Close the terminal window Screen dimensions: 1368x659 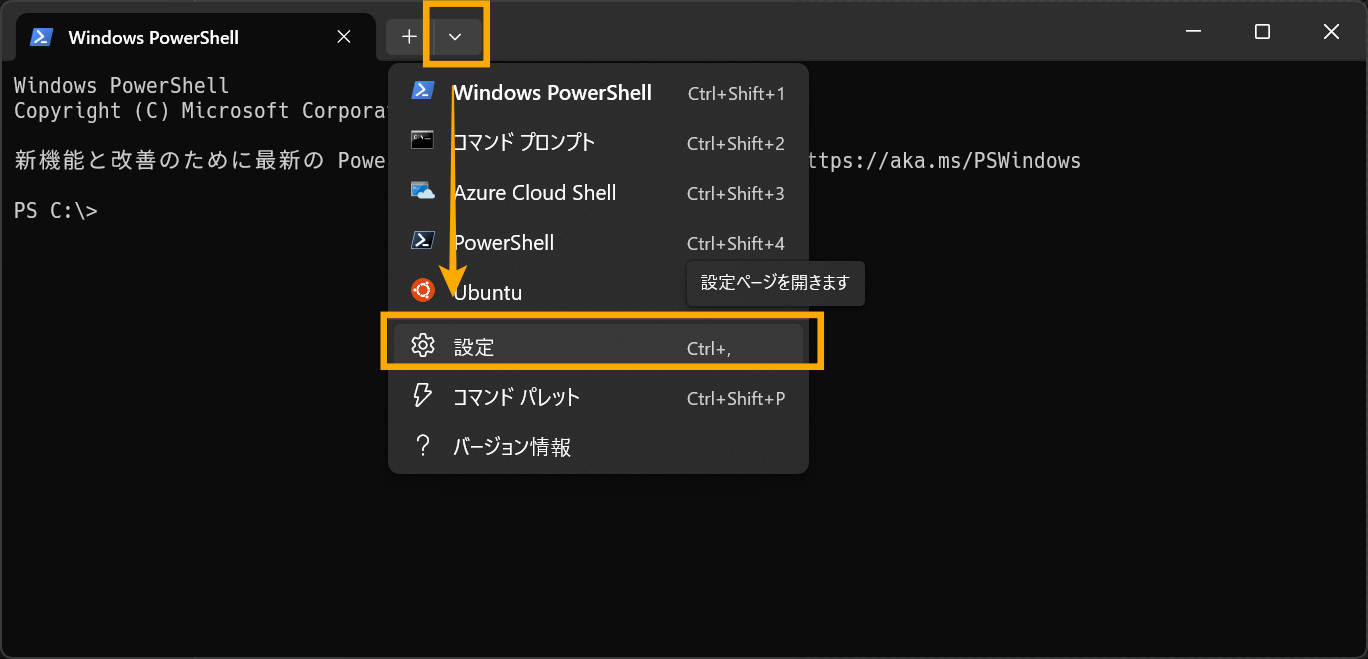pyautogui.click(x=1331, y=32)
